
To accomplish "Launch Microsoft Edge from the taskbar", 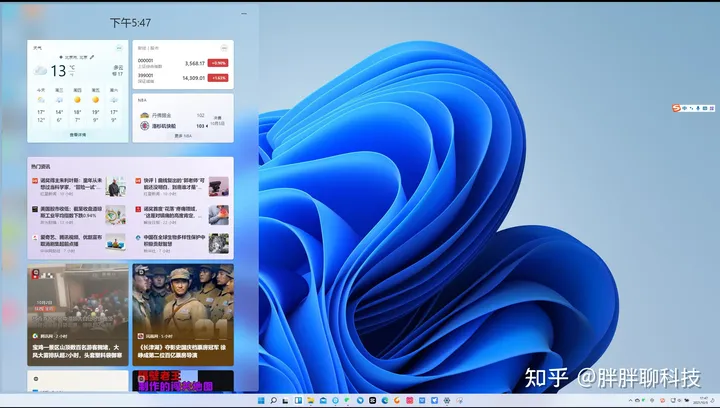I will [x=385, y=401].
